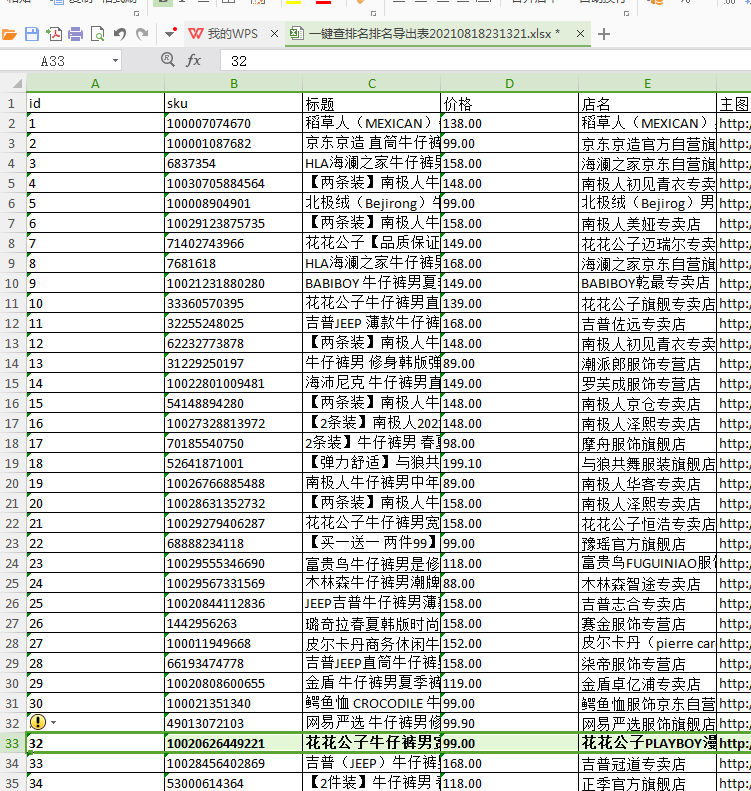This screenshot has height=791, width=751.
Task: Select title cell 璐奇拉春夏韩版时尚
Action: point(372,624)
